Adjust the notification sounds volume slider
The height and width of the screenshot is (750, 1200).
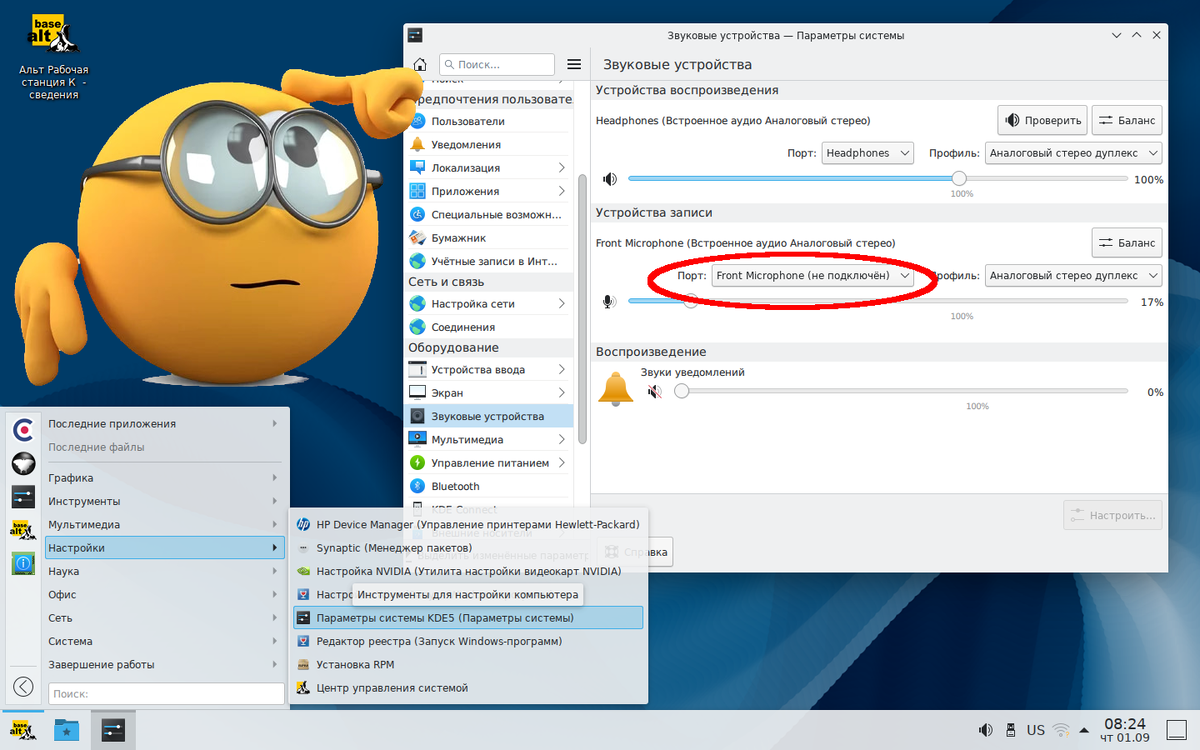(681, 392)
